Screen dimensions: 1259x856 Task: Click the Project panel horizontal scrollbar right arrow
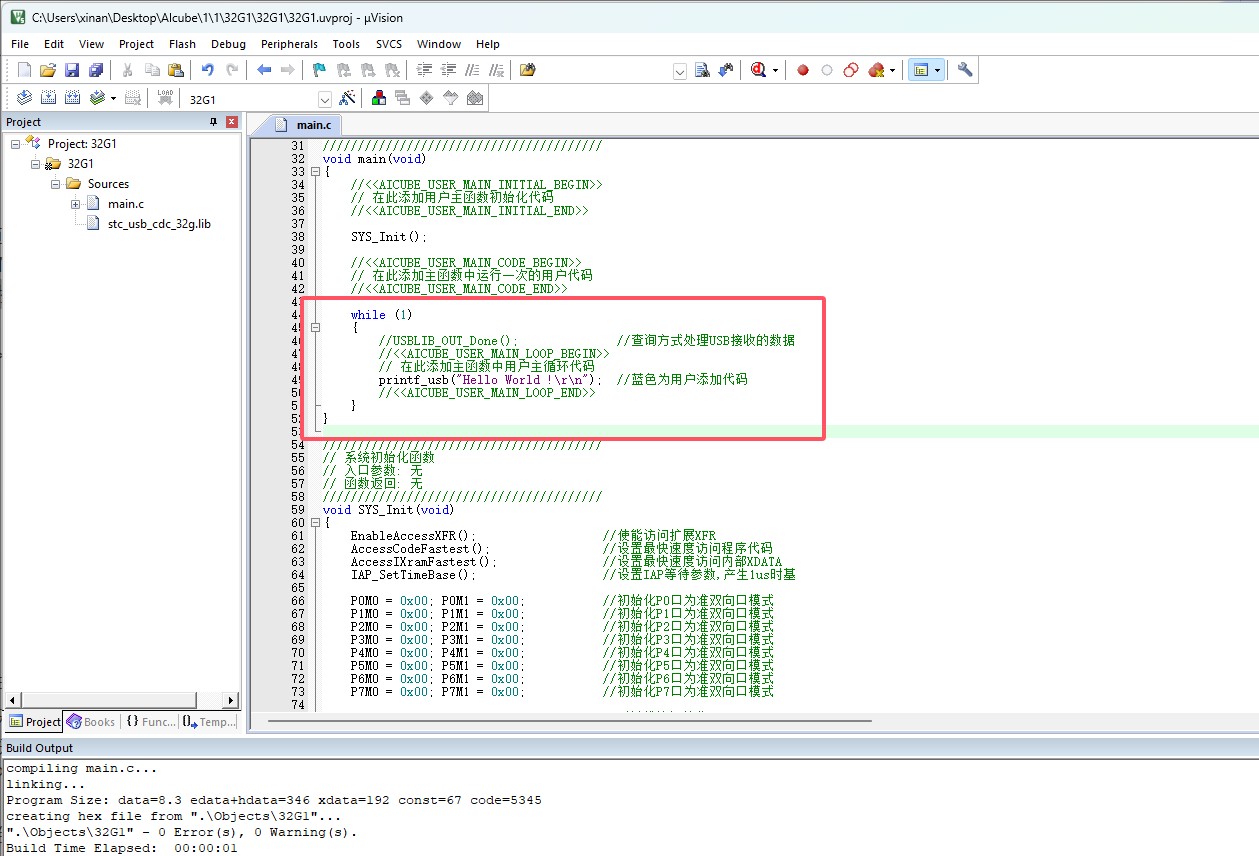coord(230,701)
